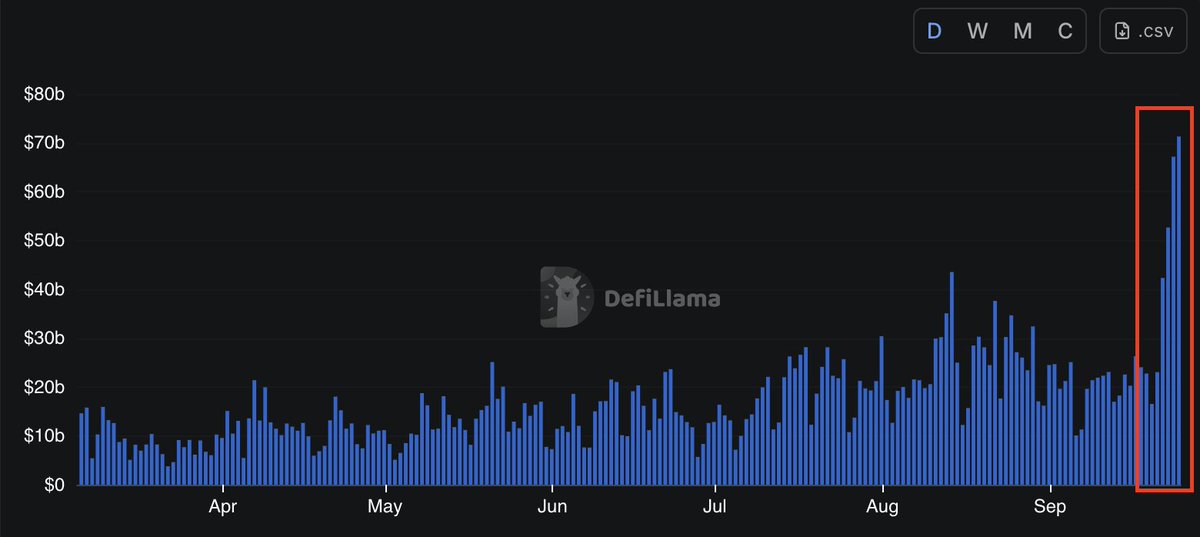The height and width of the screenshot is (537, 1200).
Task: Download data as .csv
Action: pos(1143,31)
